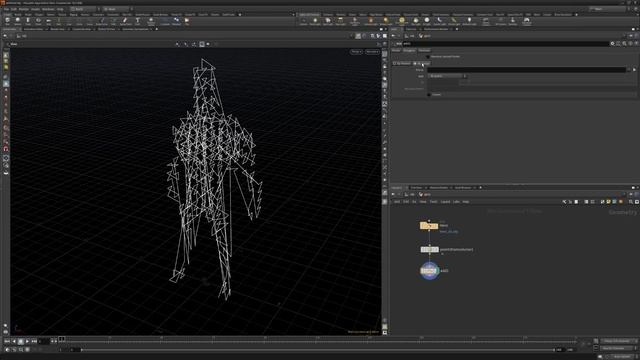Select the File shelf tool
The width and height of the screenshot is (640, 360).
(x=187, y=21)
